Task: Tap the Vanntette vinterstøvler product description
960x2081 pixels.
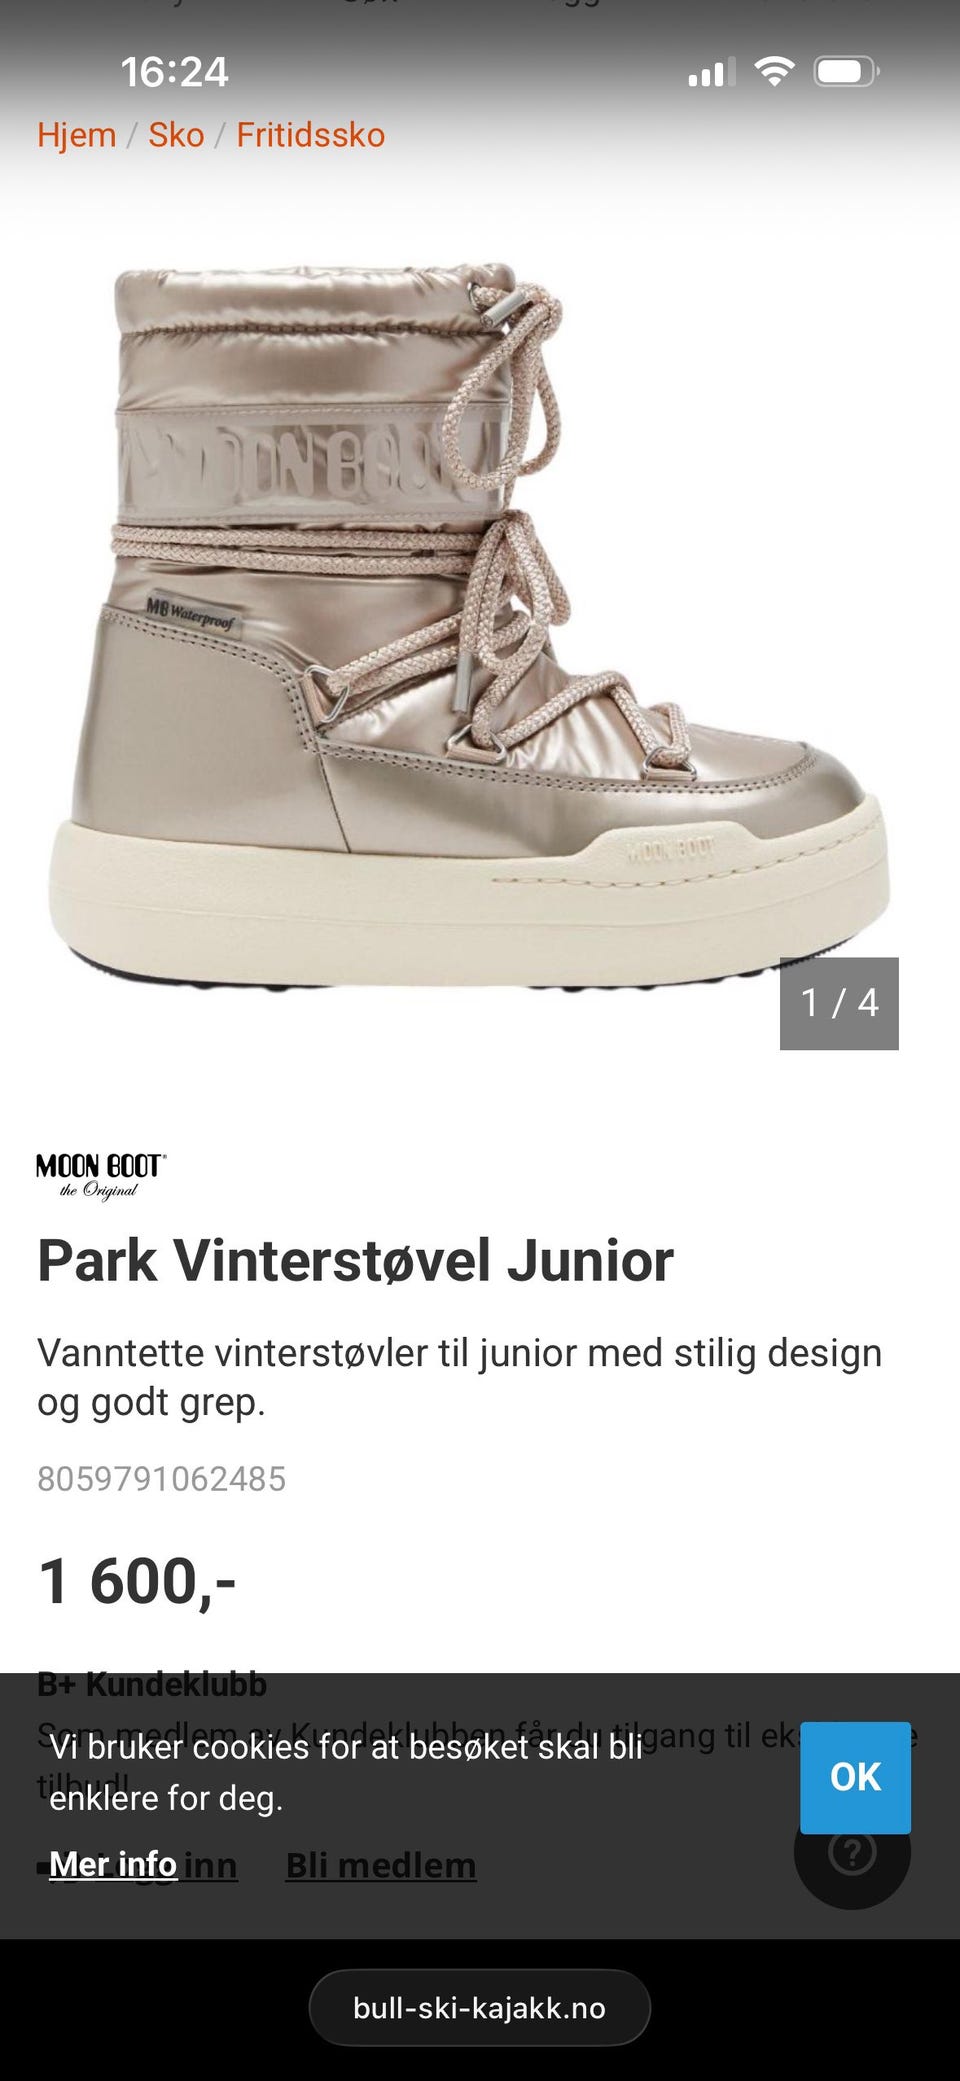Action: 460,1377
